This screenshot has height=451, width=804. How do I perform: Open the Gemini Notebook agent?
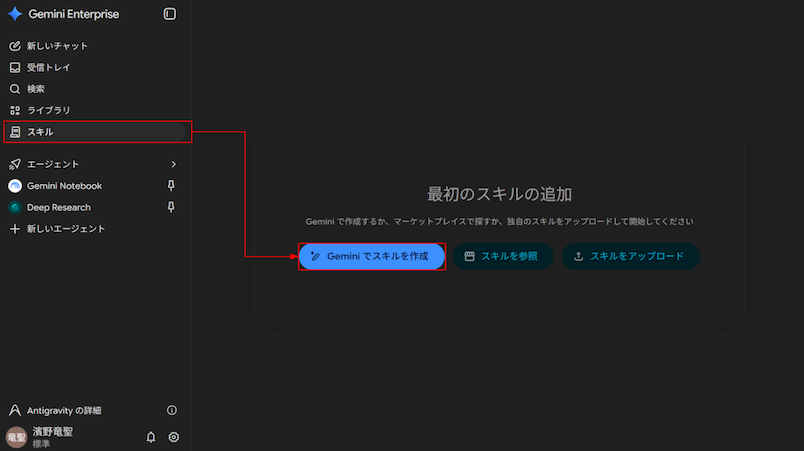(x=65, y=186)
